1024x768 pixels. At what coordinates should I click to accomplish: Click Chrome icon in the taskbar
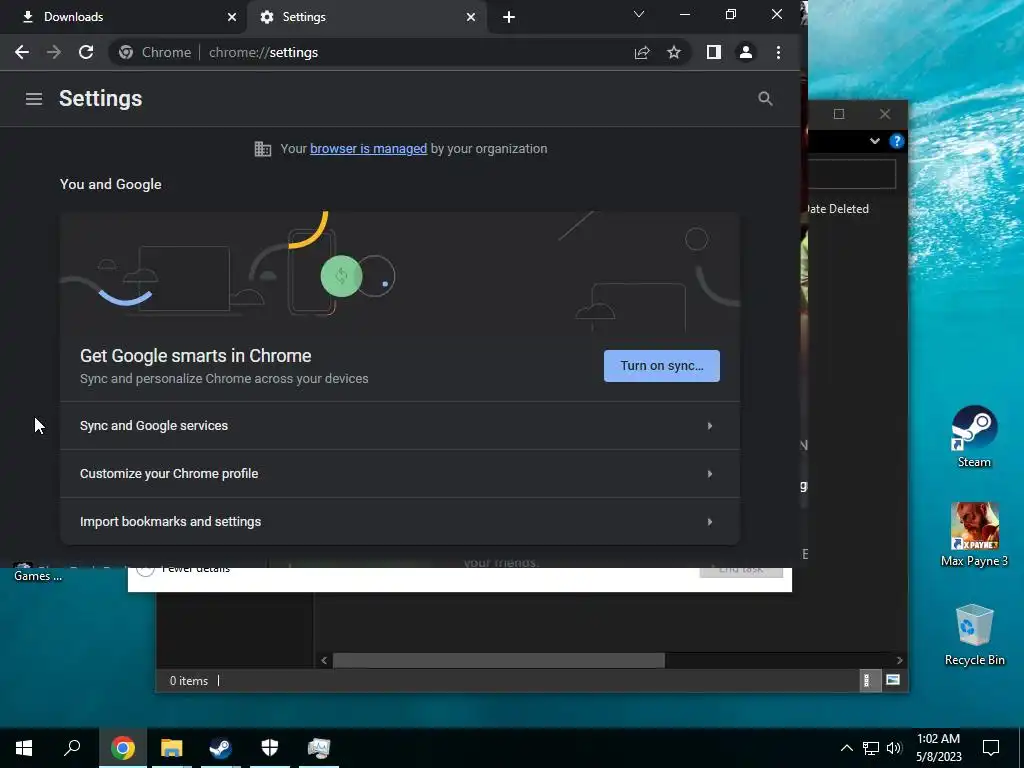tap(123, 748)
